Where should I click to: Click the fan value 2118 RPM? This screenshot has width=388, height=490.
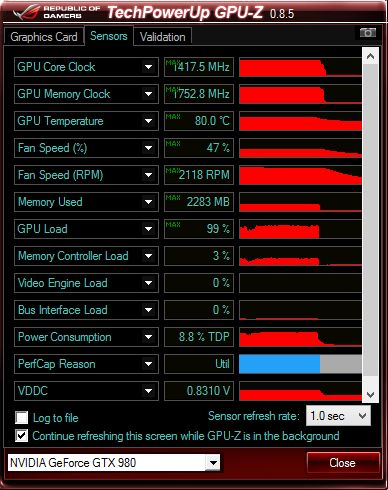pos(199,175)
